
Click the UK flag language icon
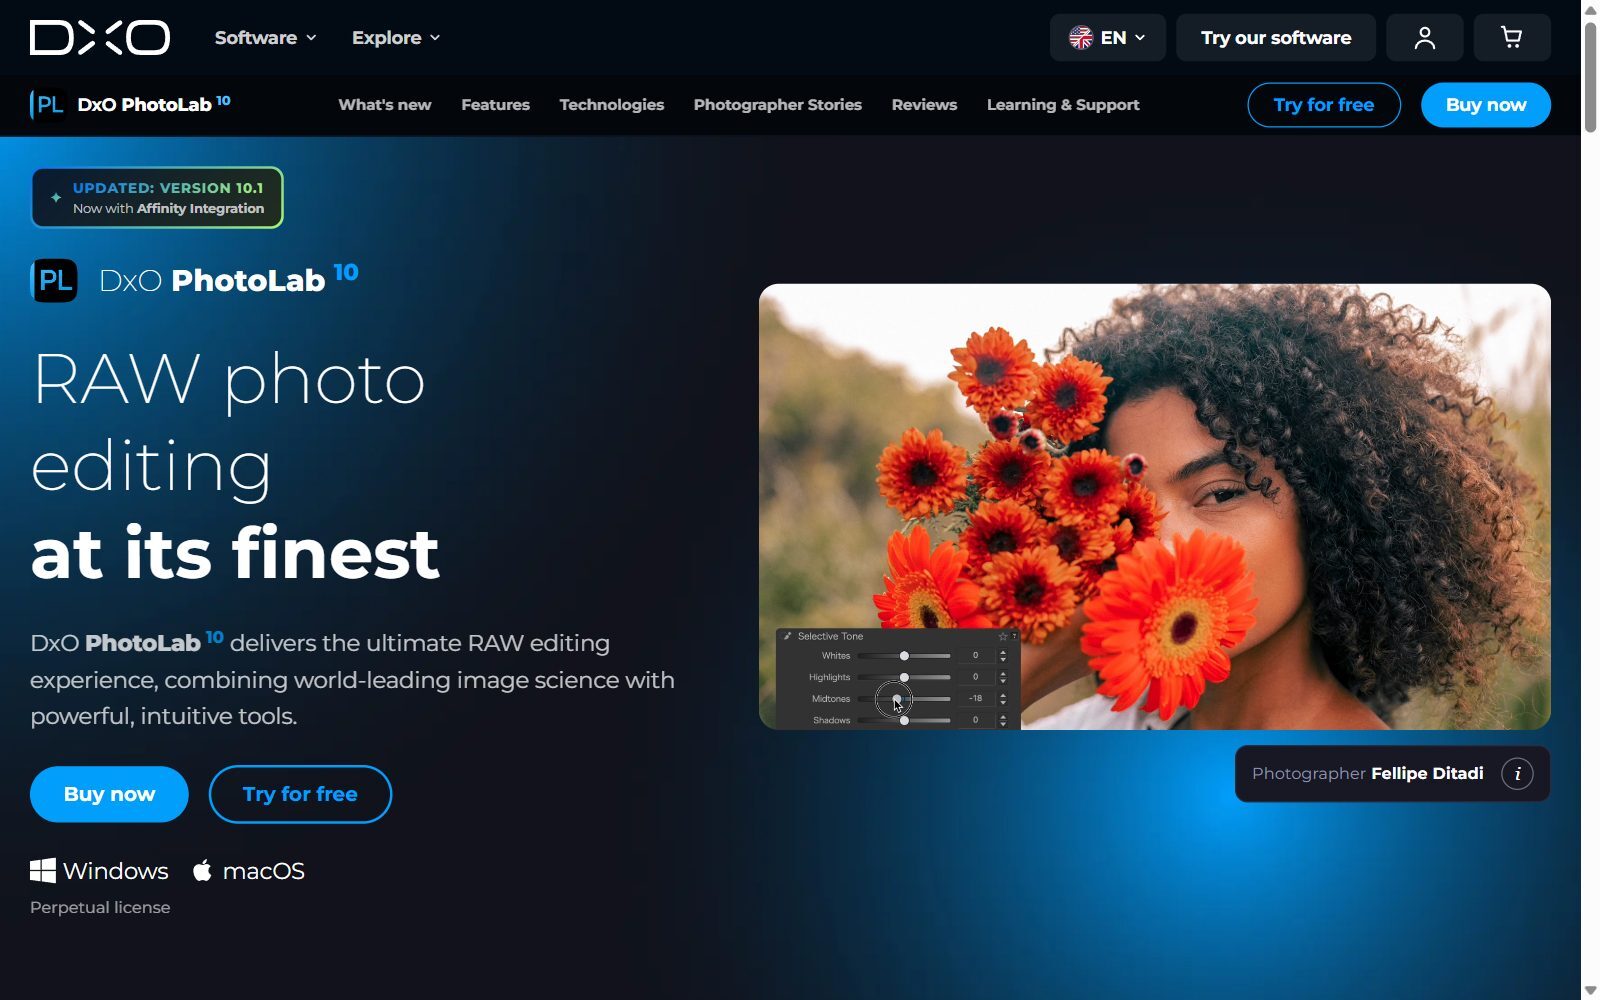(x=1080, y=38)
